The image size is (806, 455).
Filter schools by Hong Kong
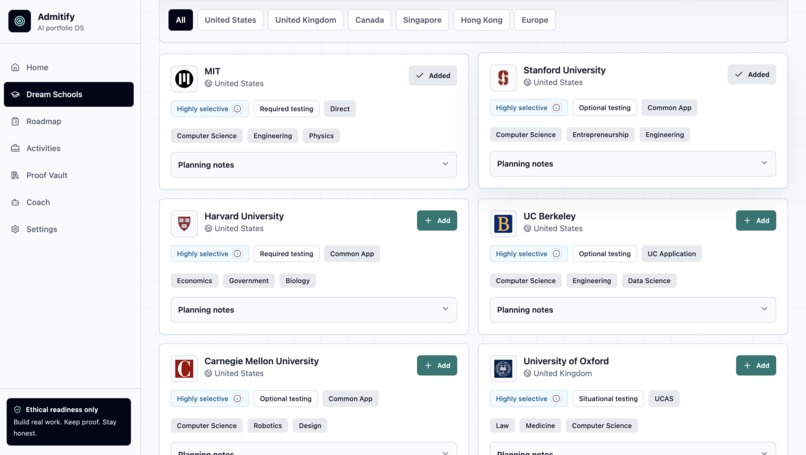[481, 20]
